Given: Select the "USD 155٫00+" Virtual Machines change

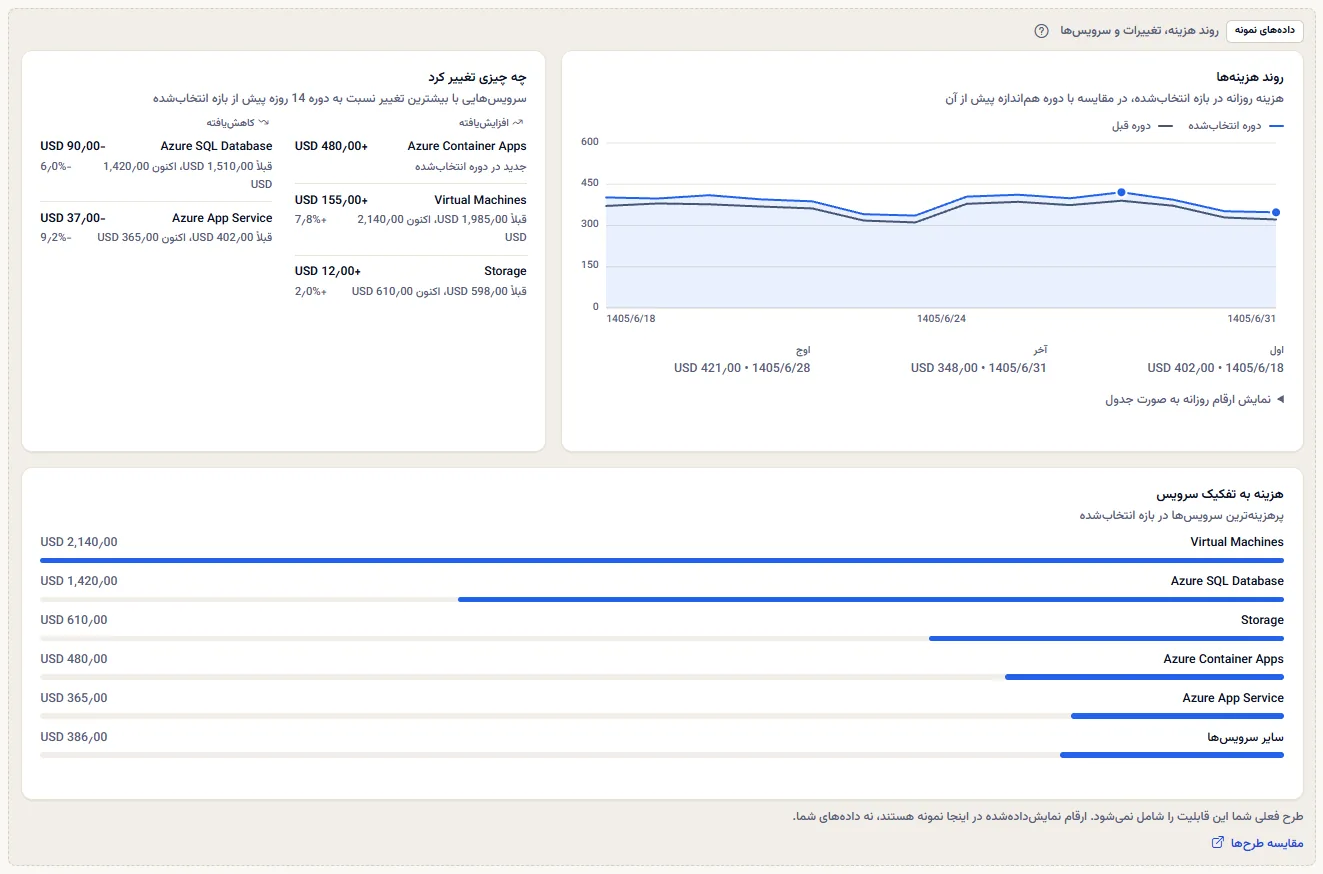Looking at the screenshot, I should pyautogui.click(x=331, y=200).
